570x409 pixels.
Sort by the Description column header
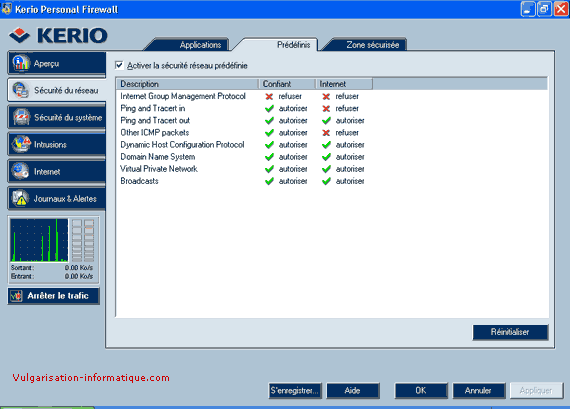click(187, 84)
